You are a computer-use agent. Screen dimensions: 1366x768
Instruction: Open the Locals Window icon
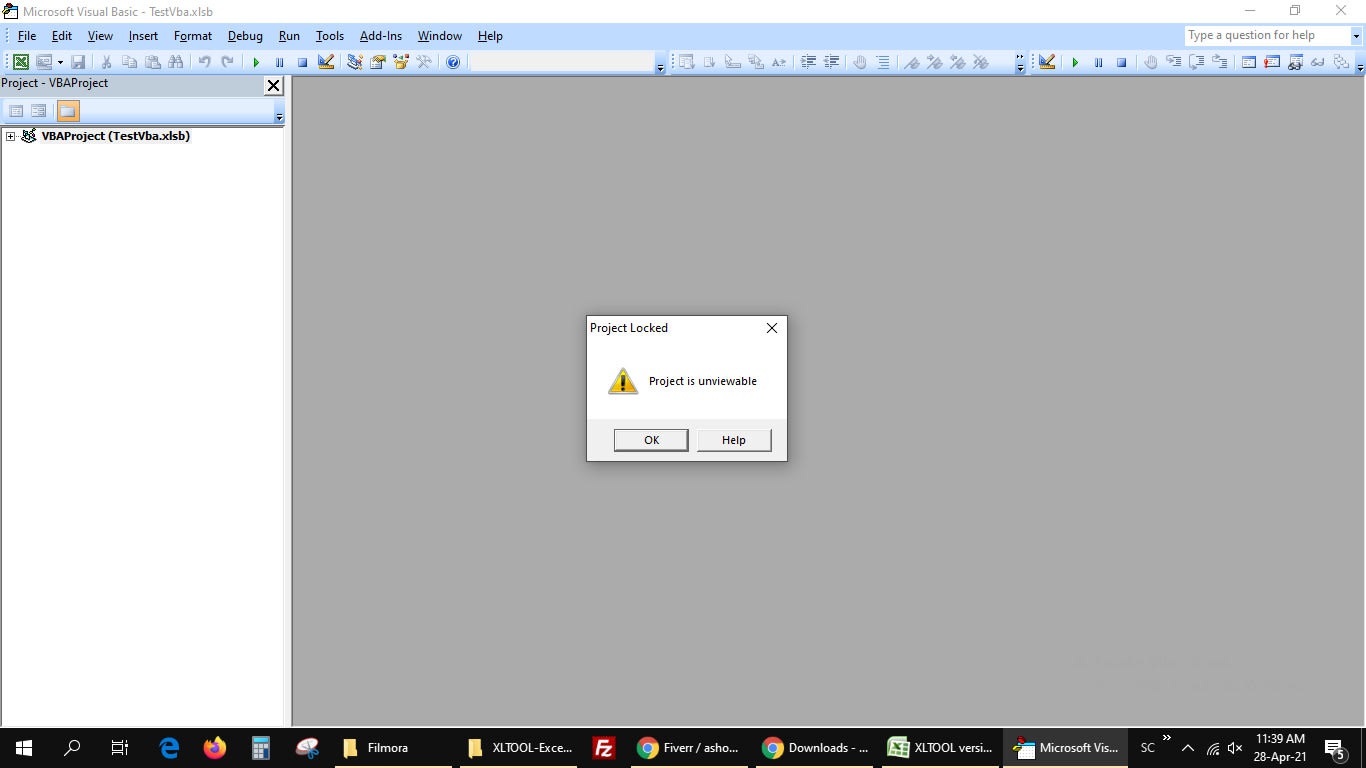point(1248,62)
